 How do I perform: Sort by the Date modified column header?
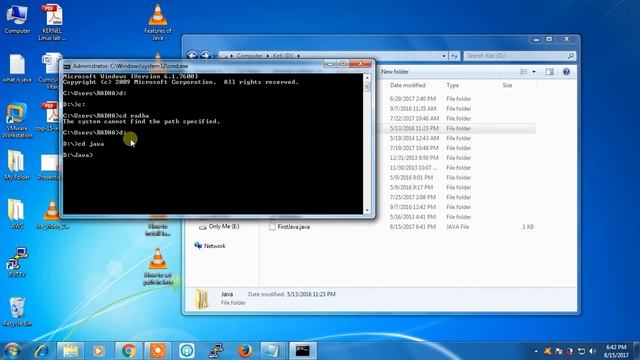click(x=407, y=85)
